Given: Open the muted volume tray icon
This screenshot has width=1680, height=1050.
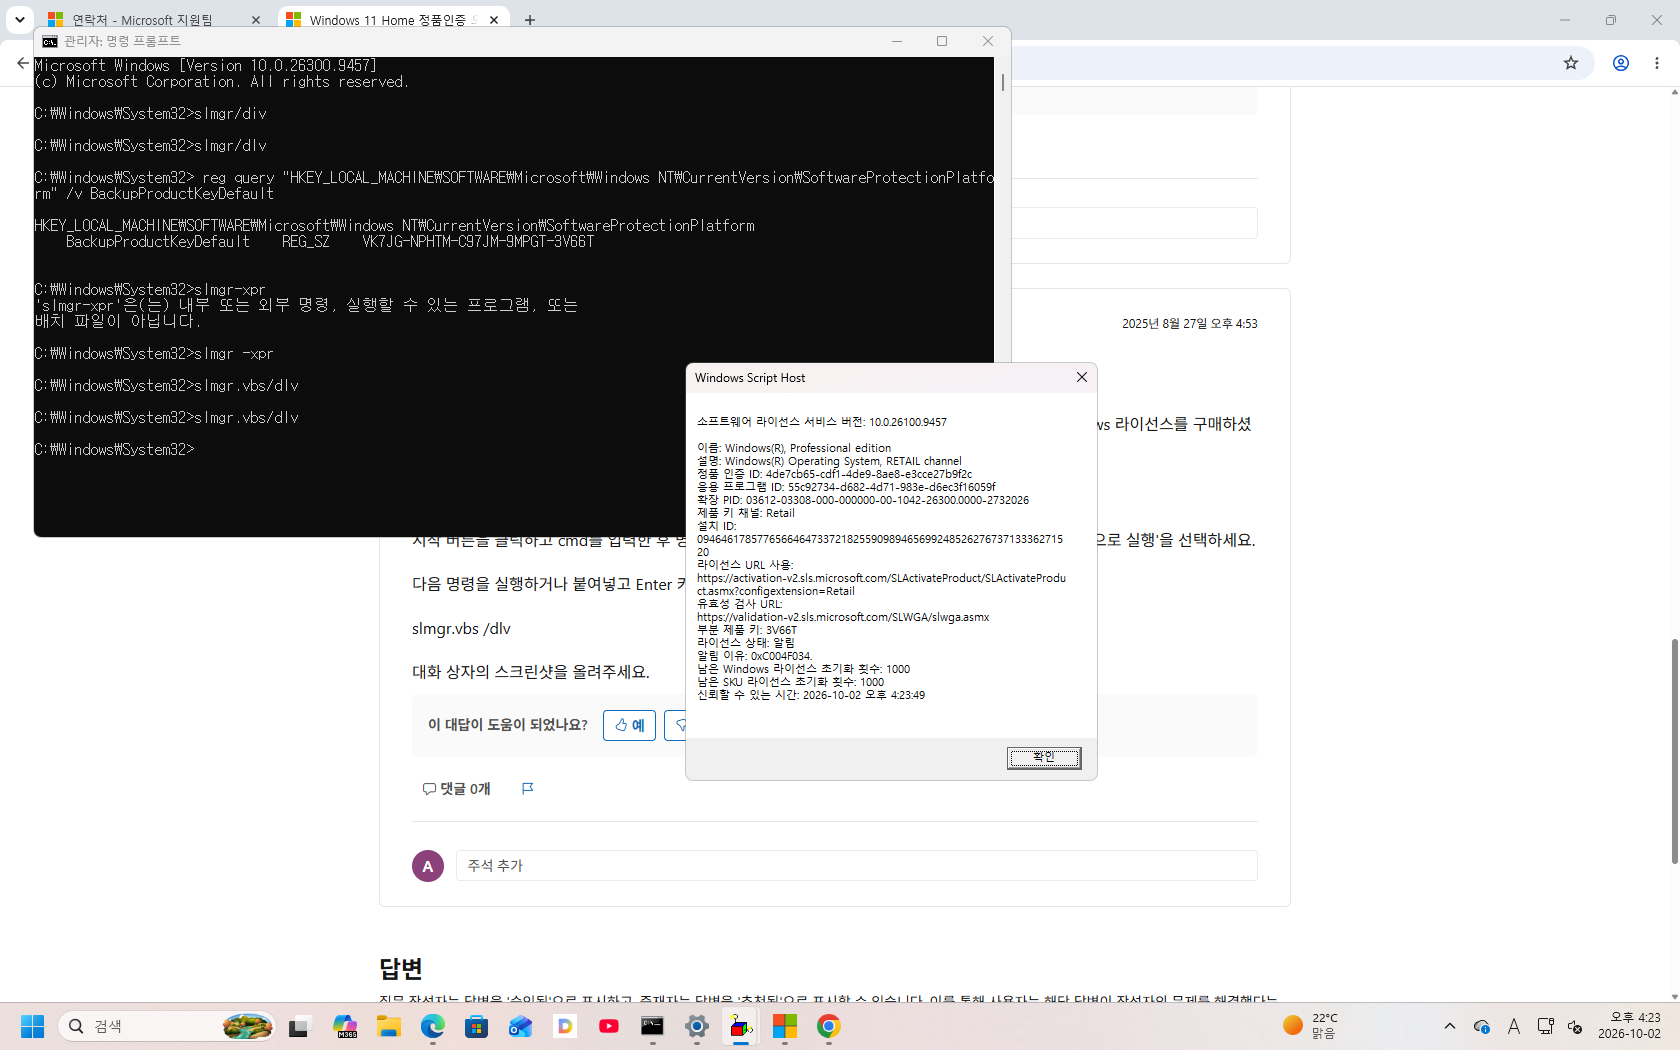Looking at the screenshot, I should [x=1575, y=1026].
